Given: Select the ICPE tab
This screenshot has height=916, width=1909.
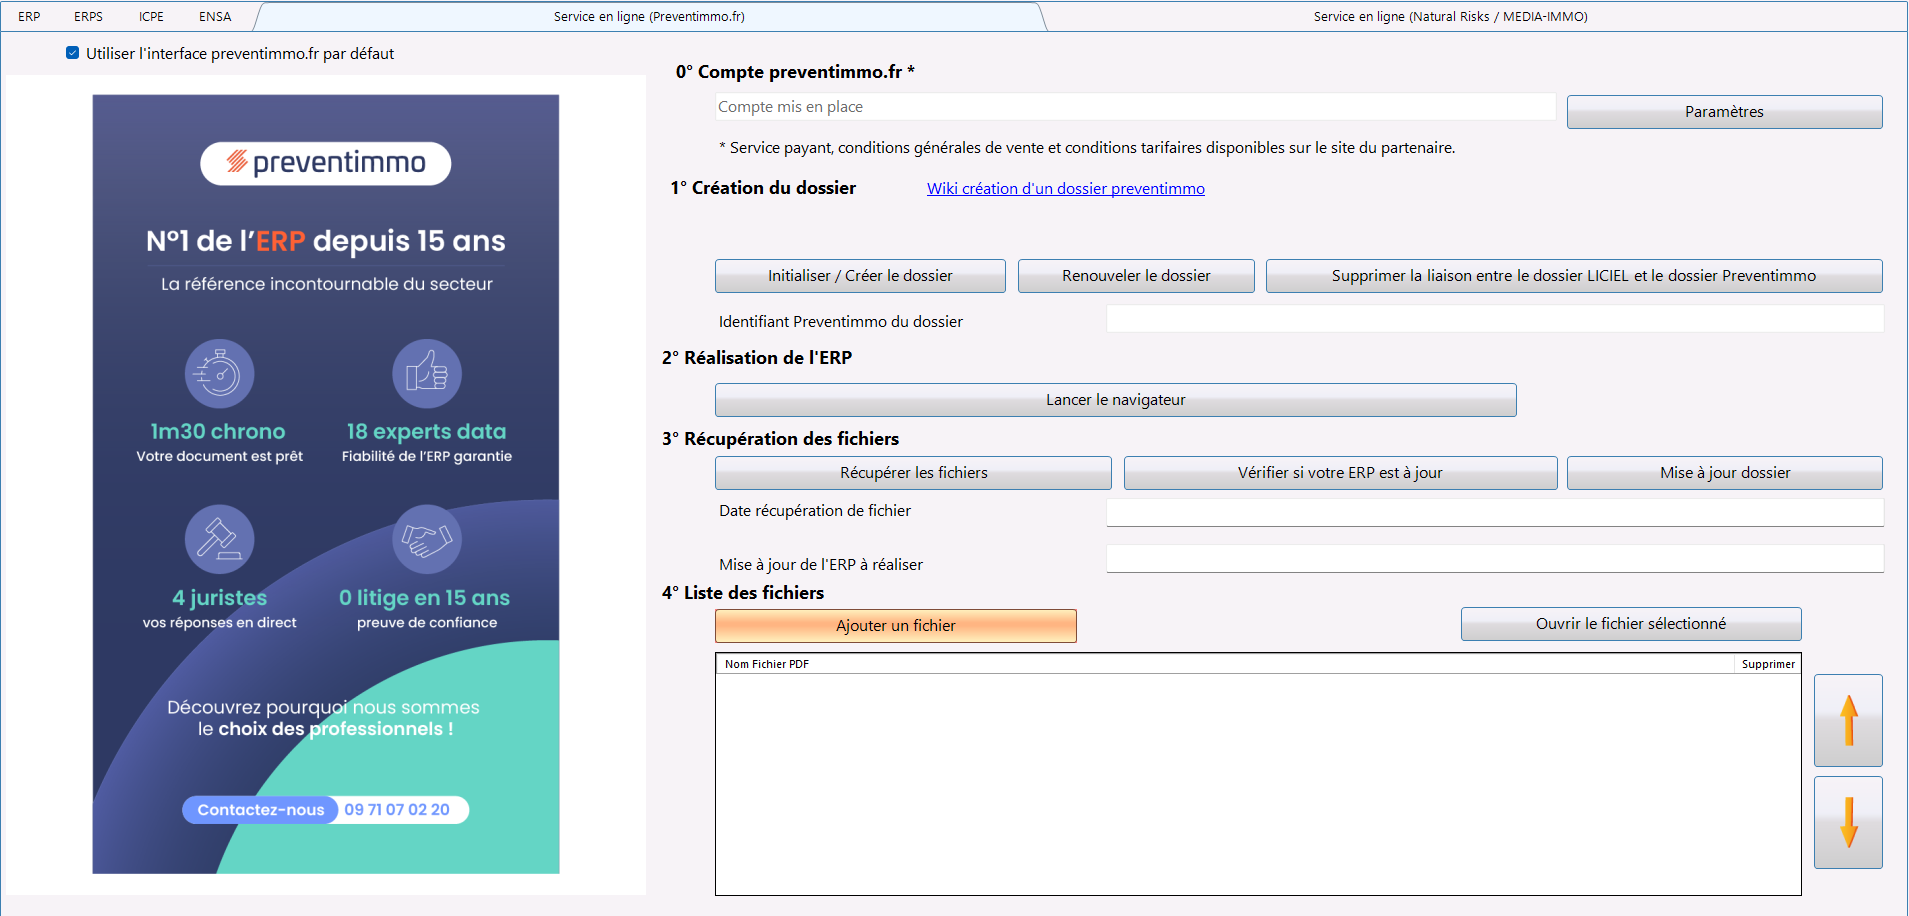Looking at the screenshot, I should (x=151, y=17).
